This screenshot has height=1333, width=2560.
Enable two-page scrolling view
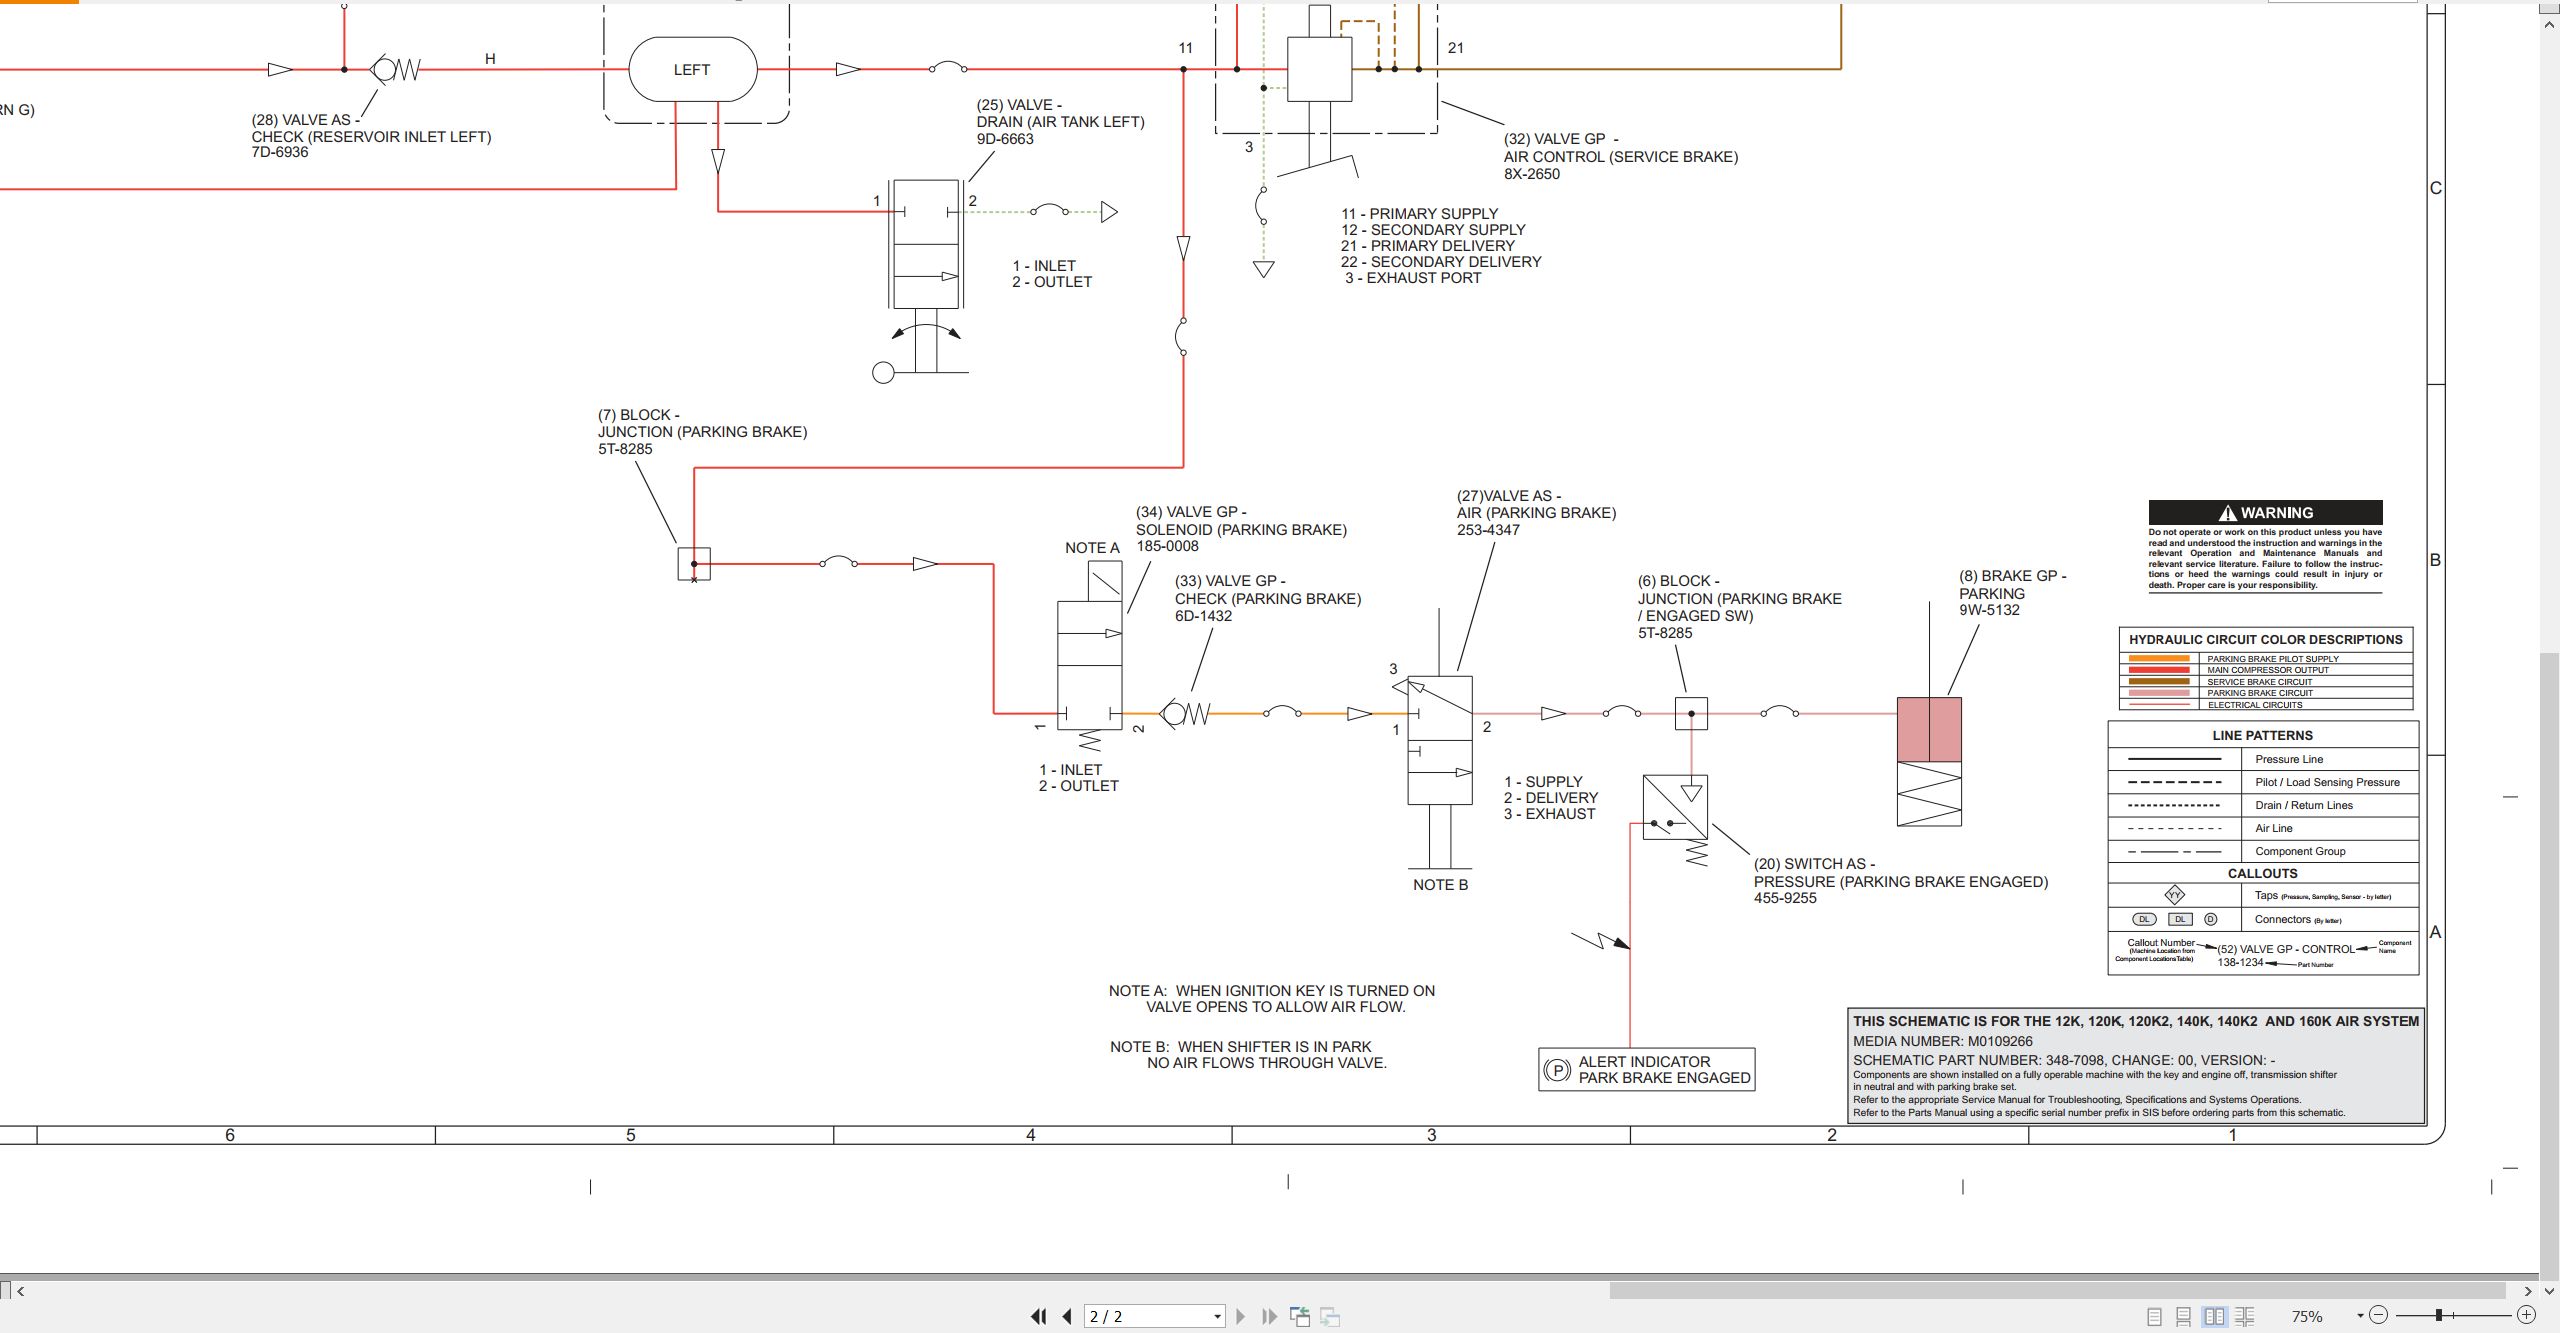2244,1317
